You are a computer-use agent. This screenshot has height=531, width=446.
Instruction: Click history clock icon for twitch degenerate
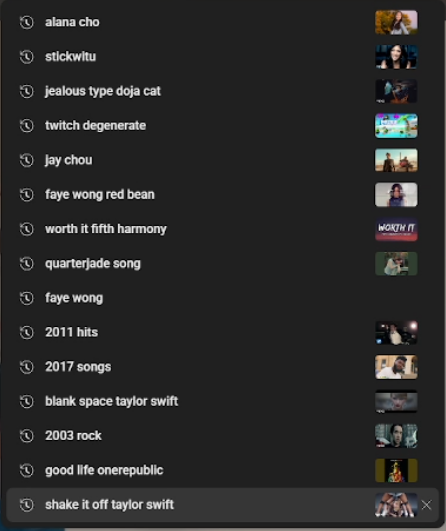26,126
